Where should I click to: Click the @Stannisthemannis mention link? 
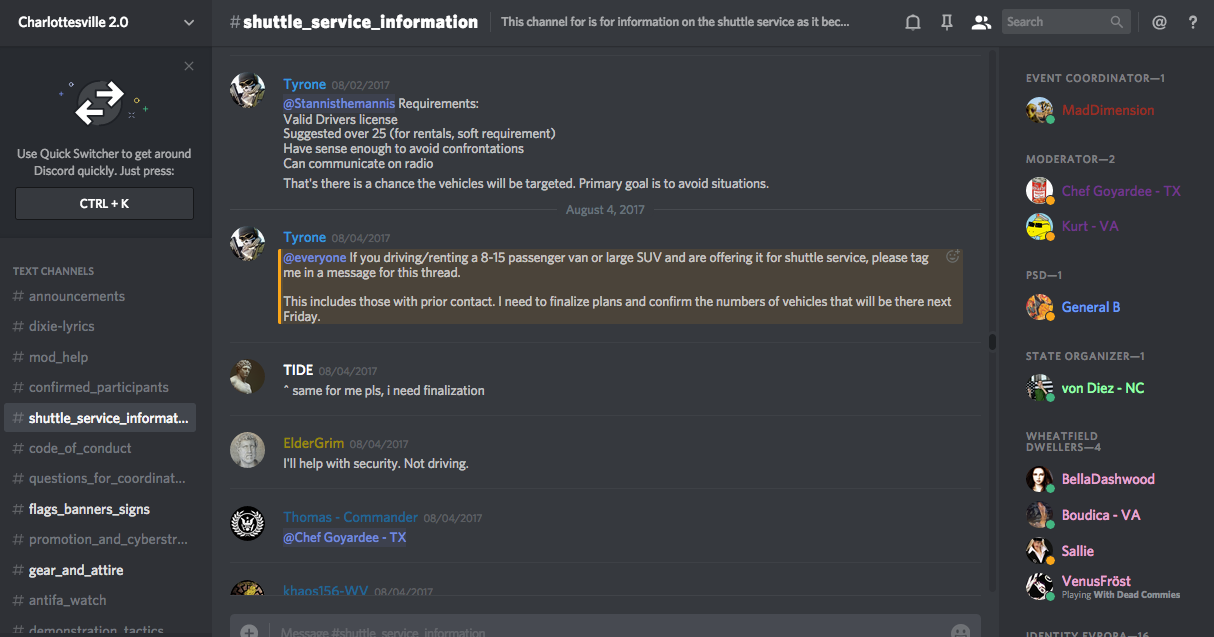pos(339,103)
